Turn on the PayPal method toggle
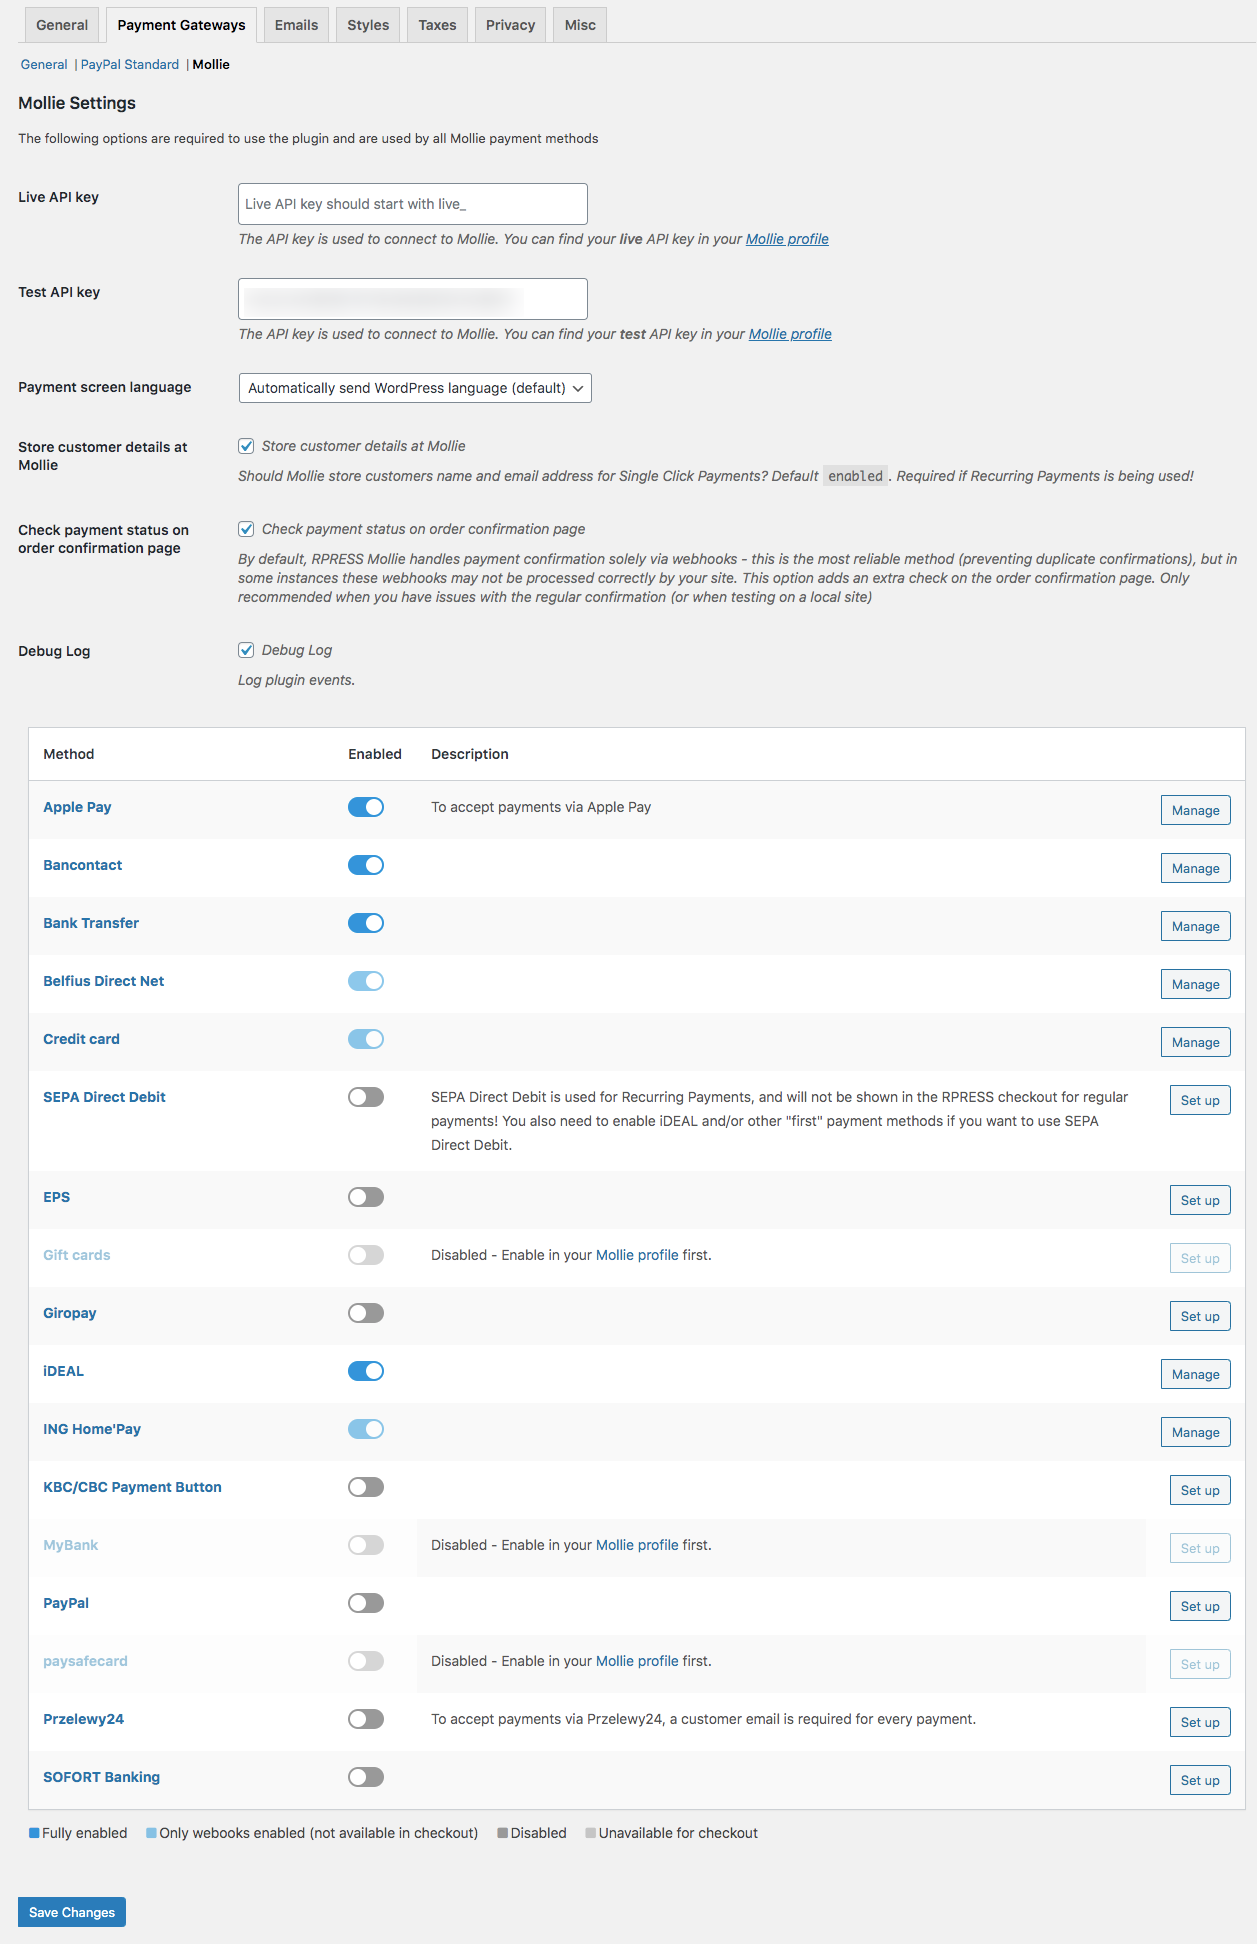 pos(365,1603)
